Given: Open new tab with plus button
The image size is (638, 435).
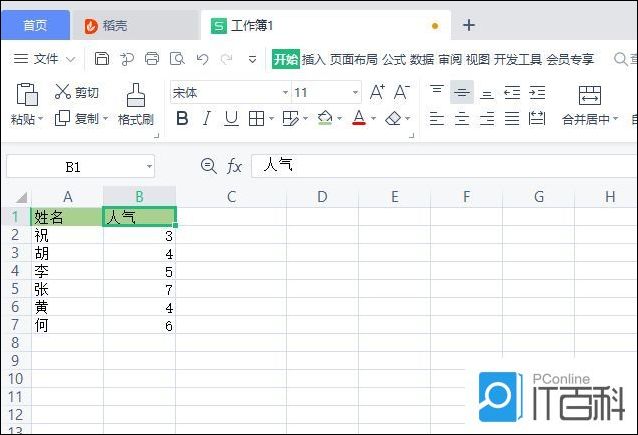Looking at the screenshot, I should point(469,25).
